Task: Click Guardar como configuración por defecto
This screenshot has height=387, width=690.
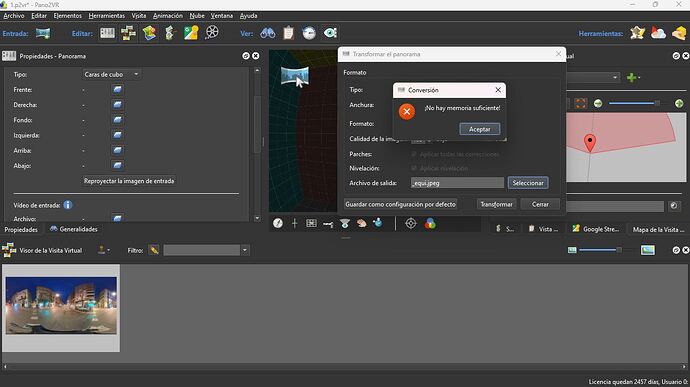Action: pos(400,204)
